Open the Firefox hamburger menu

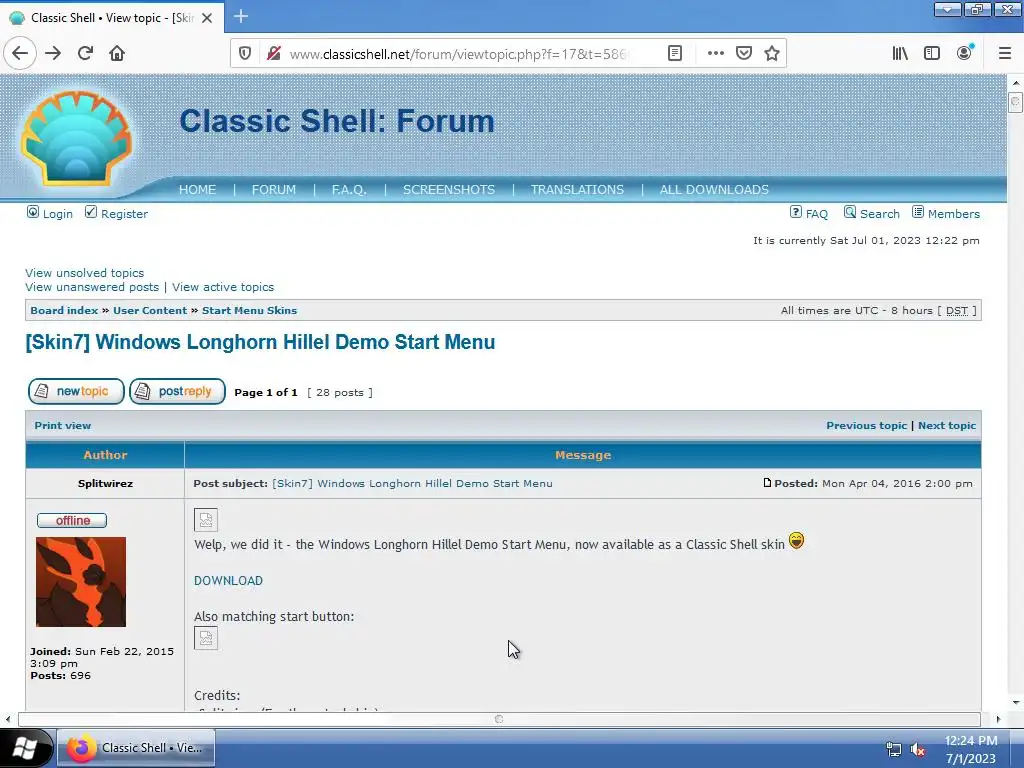click(1005, 53)
